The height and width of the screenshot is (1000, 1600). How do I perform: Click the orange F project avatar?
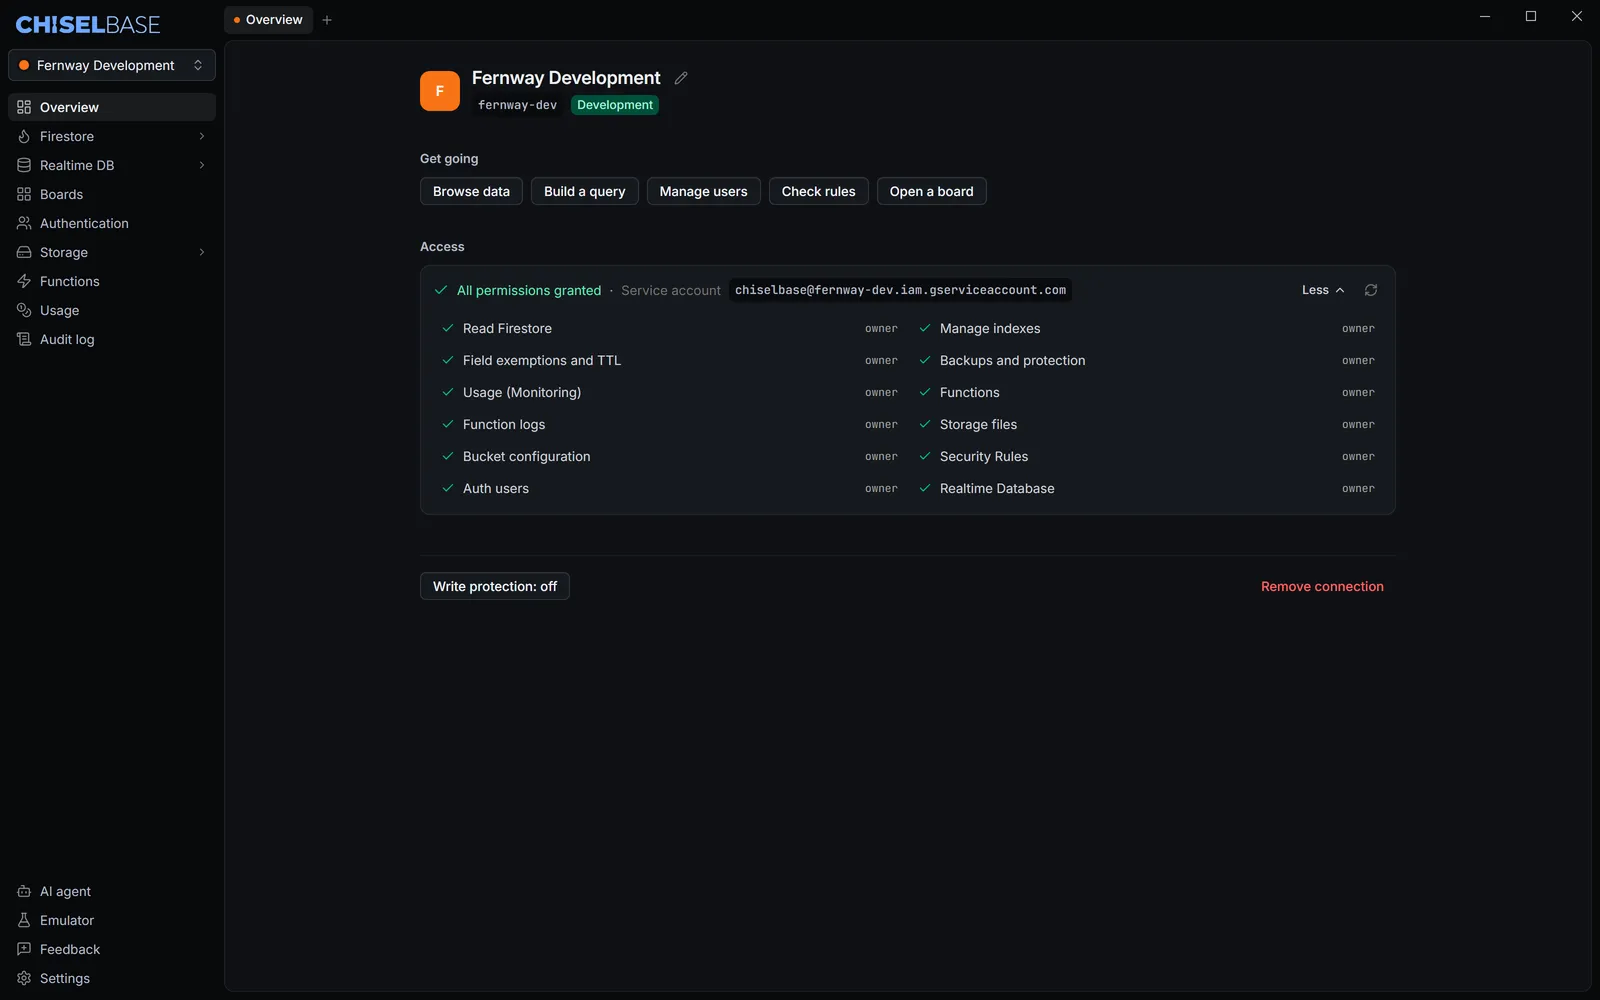(440, 91)
